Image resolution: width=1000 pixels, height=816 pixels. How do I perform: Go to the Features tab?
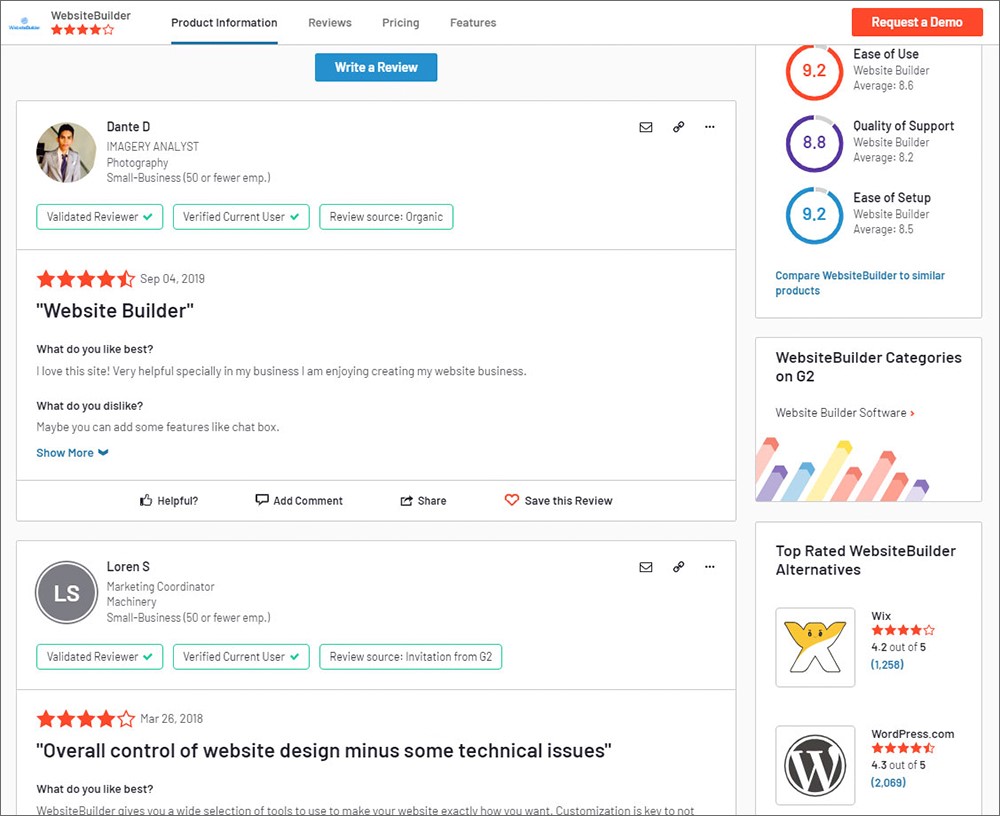pyautogui.click(x=473, y=23)
